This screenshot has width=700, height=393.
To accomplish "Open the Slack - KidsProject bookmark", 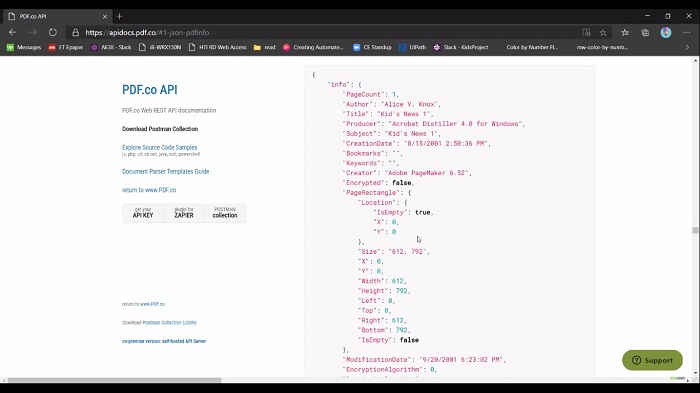I will pyautogui.click(x=460, y=47).
